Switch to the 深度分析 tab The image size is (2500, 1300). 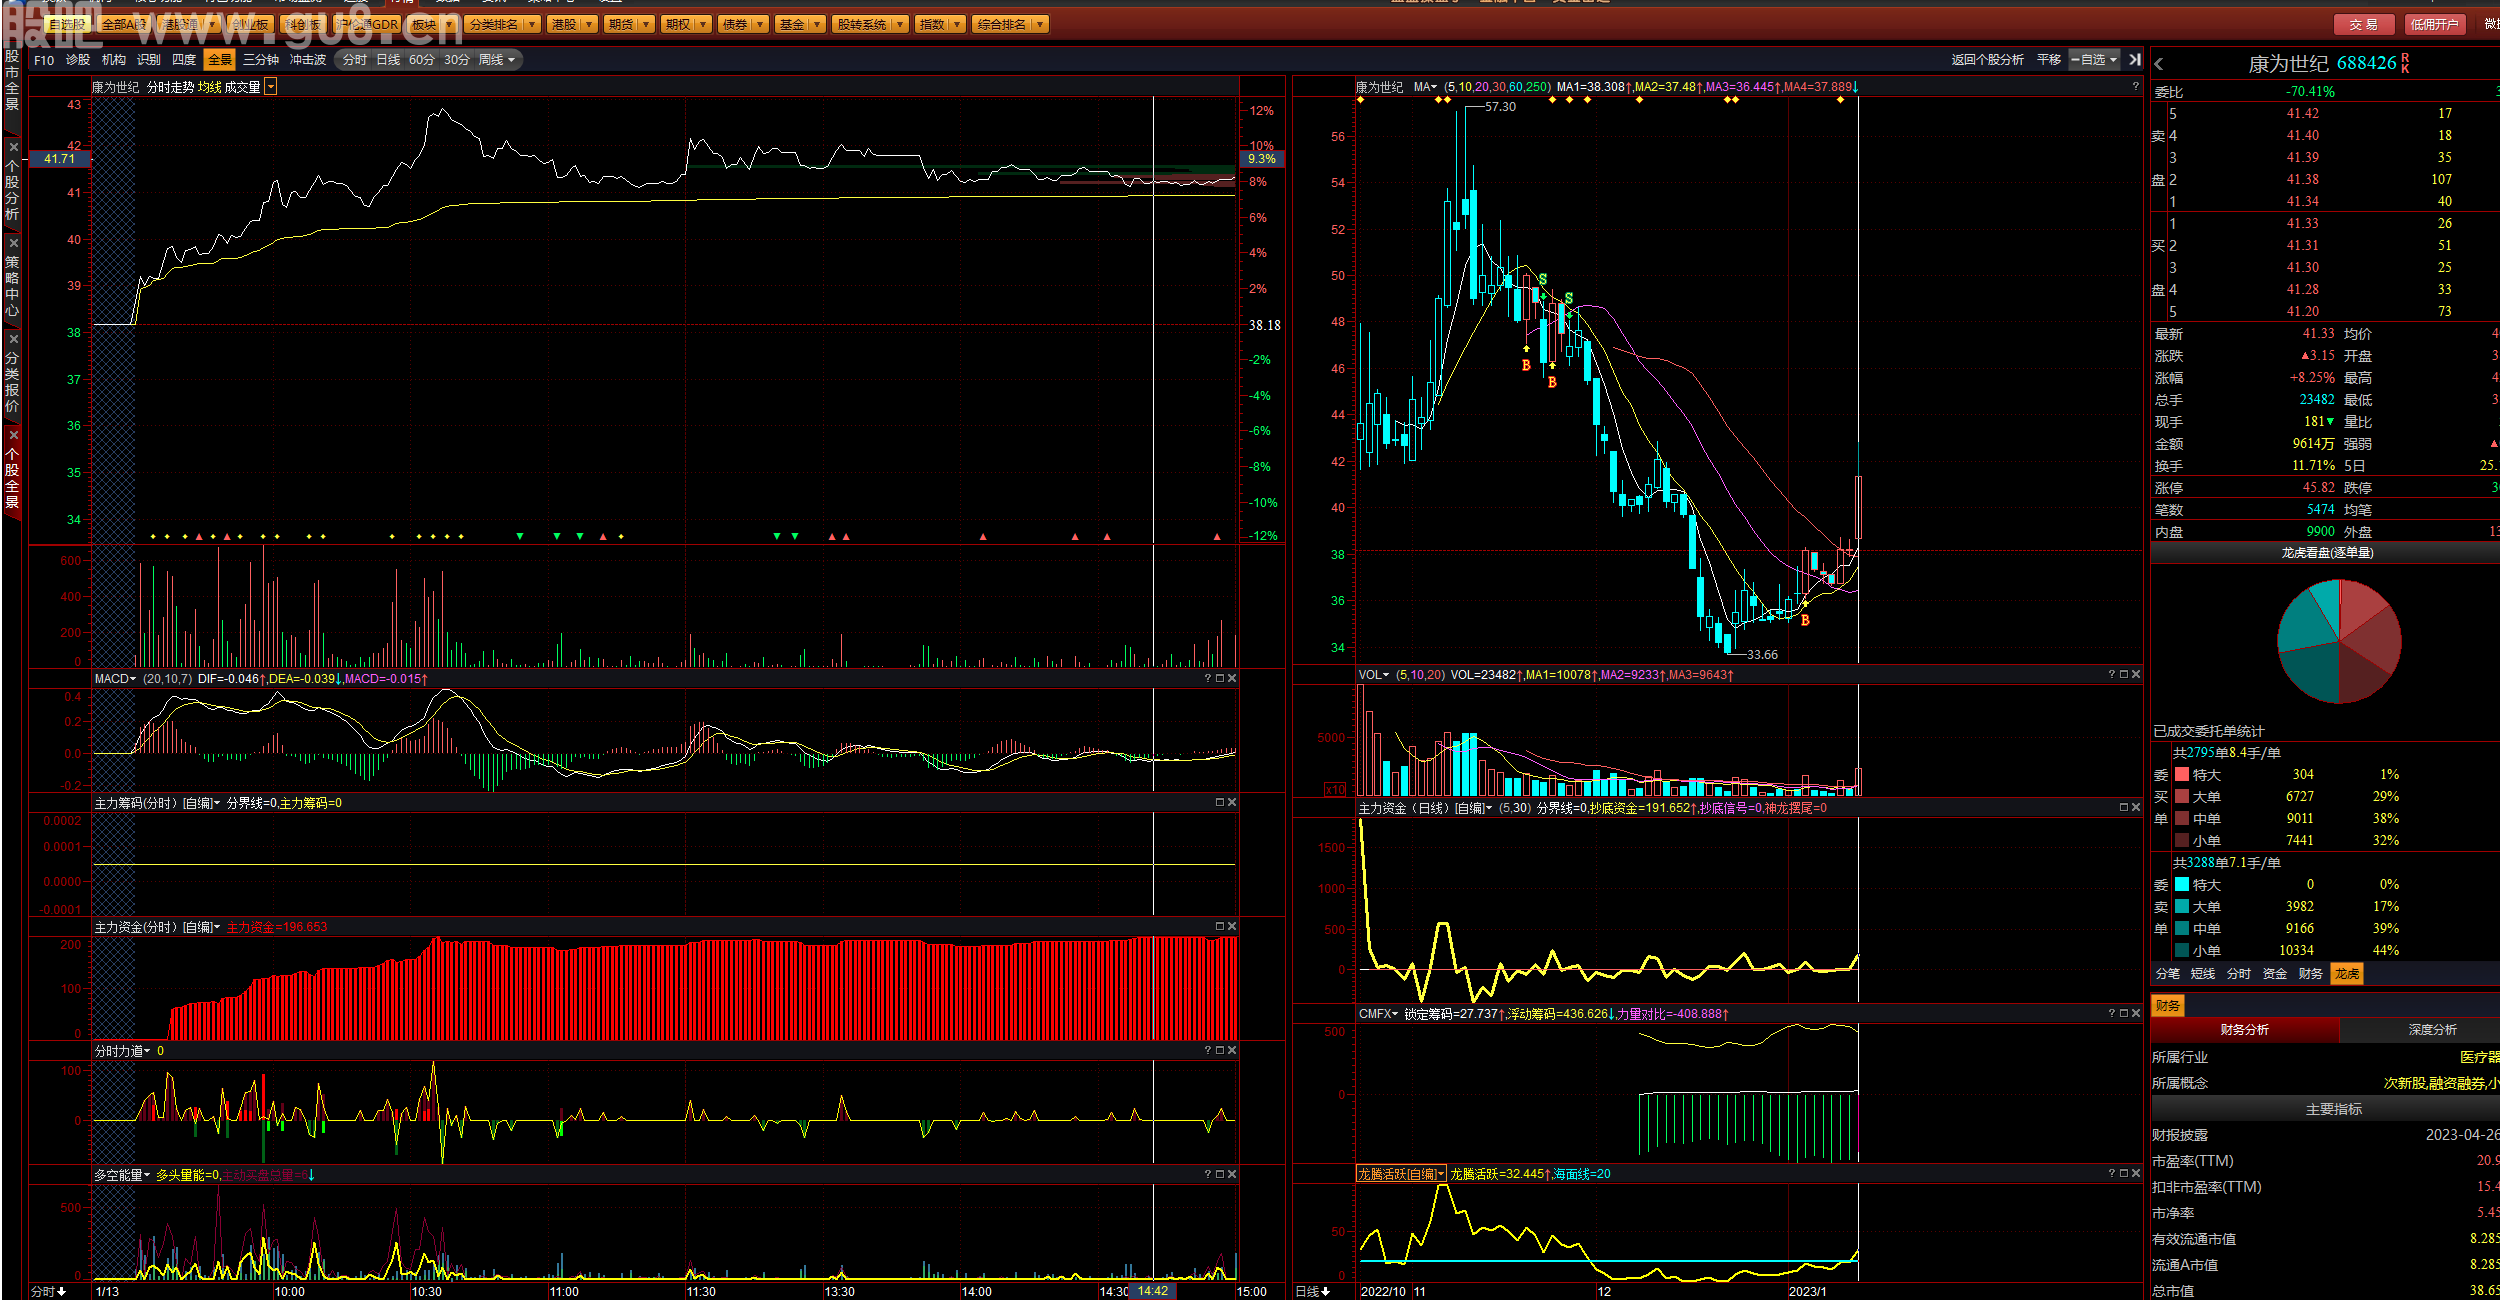point(2433,1029)
